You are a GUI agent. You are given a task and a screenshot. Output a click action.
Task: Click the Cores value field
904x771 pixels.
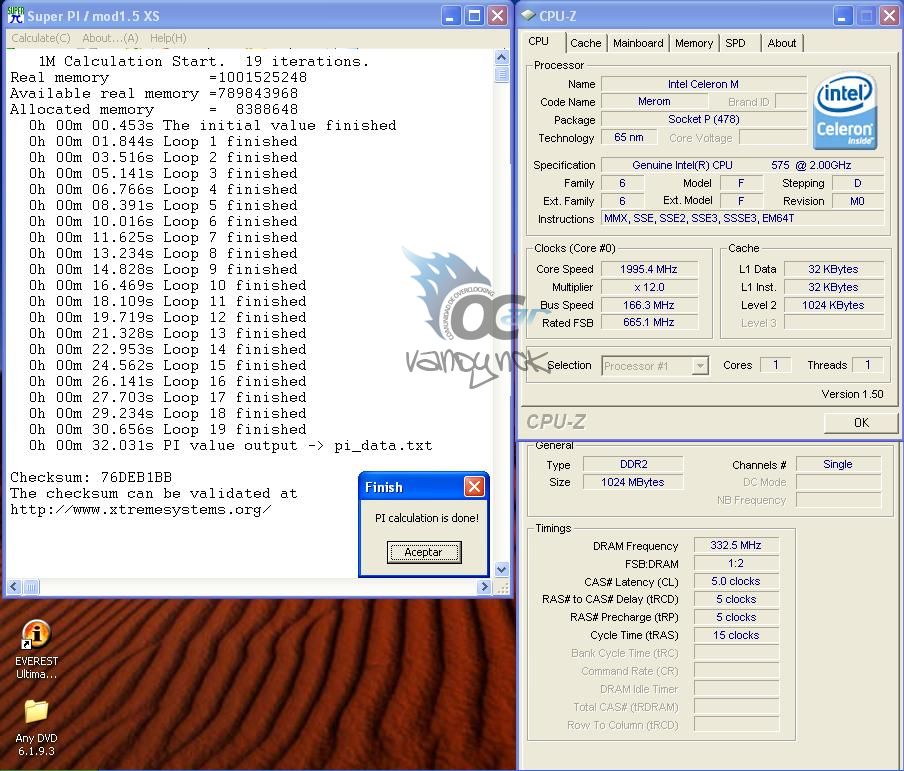point(775,365)
